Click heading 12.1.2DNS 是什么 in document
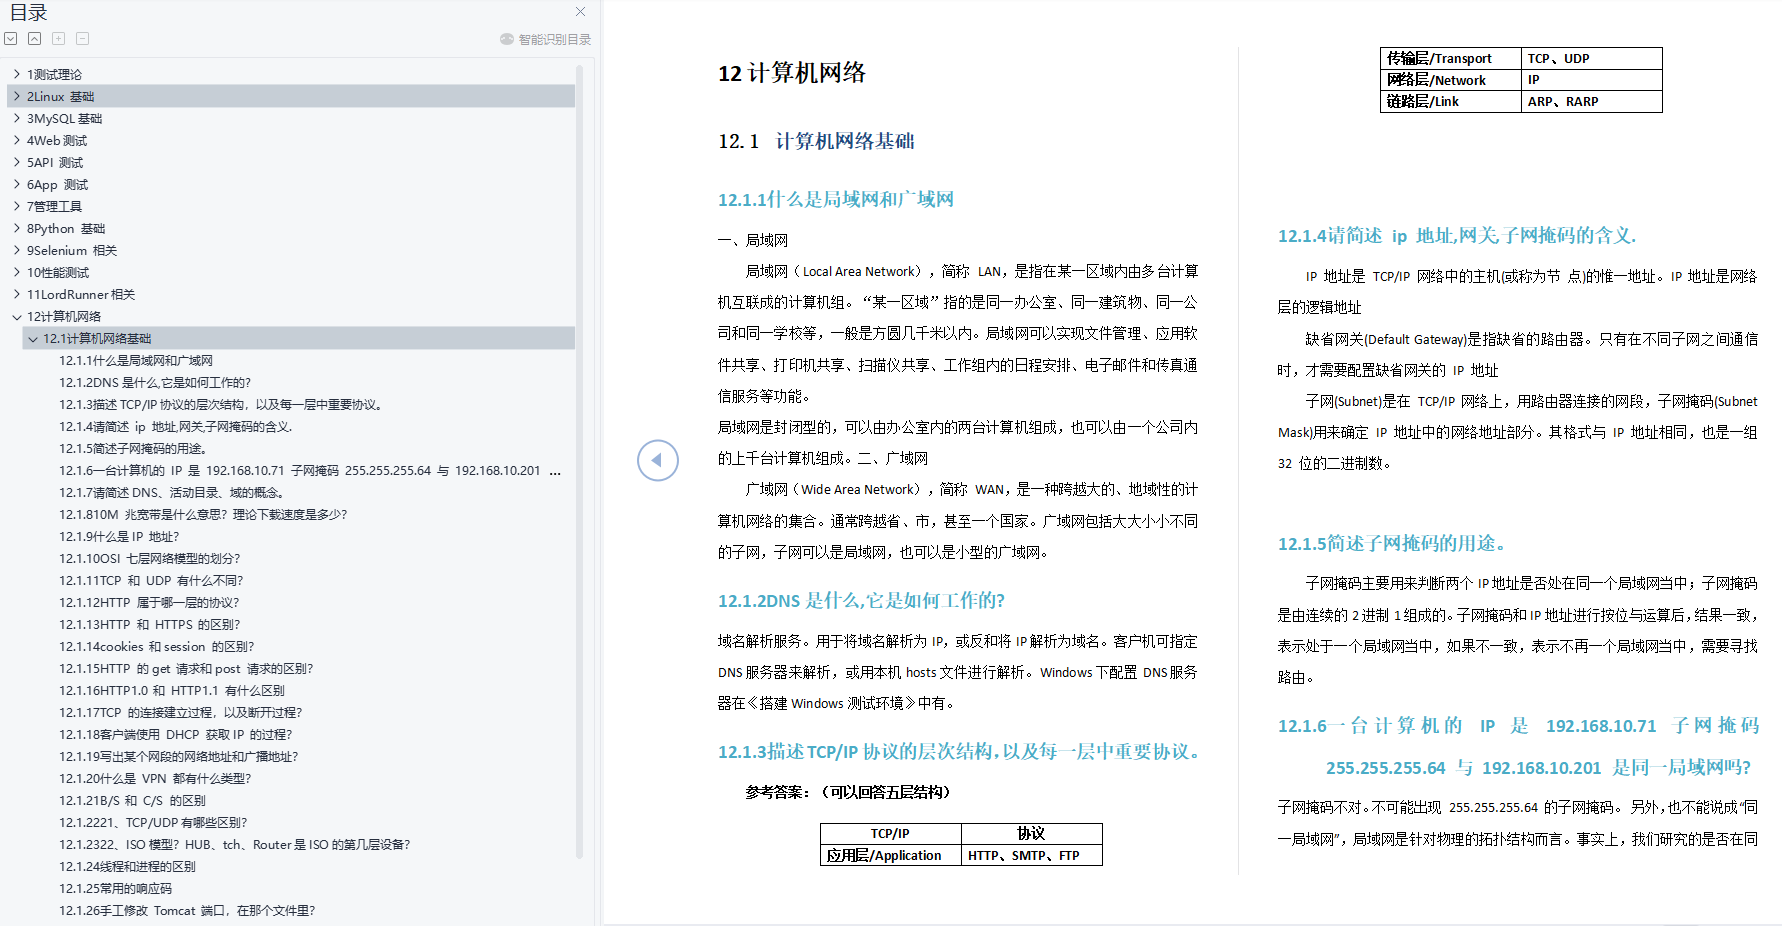 861,600
